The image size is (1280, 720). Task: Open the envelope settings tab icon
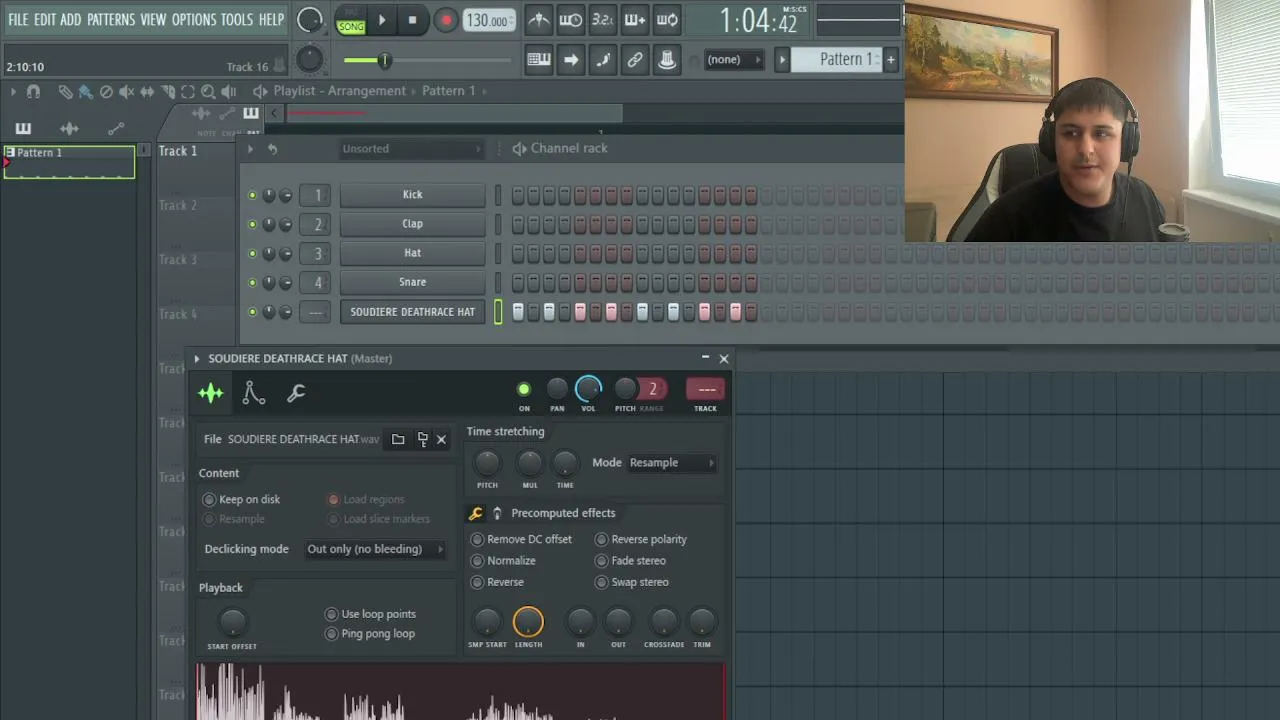pos(254,394)
